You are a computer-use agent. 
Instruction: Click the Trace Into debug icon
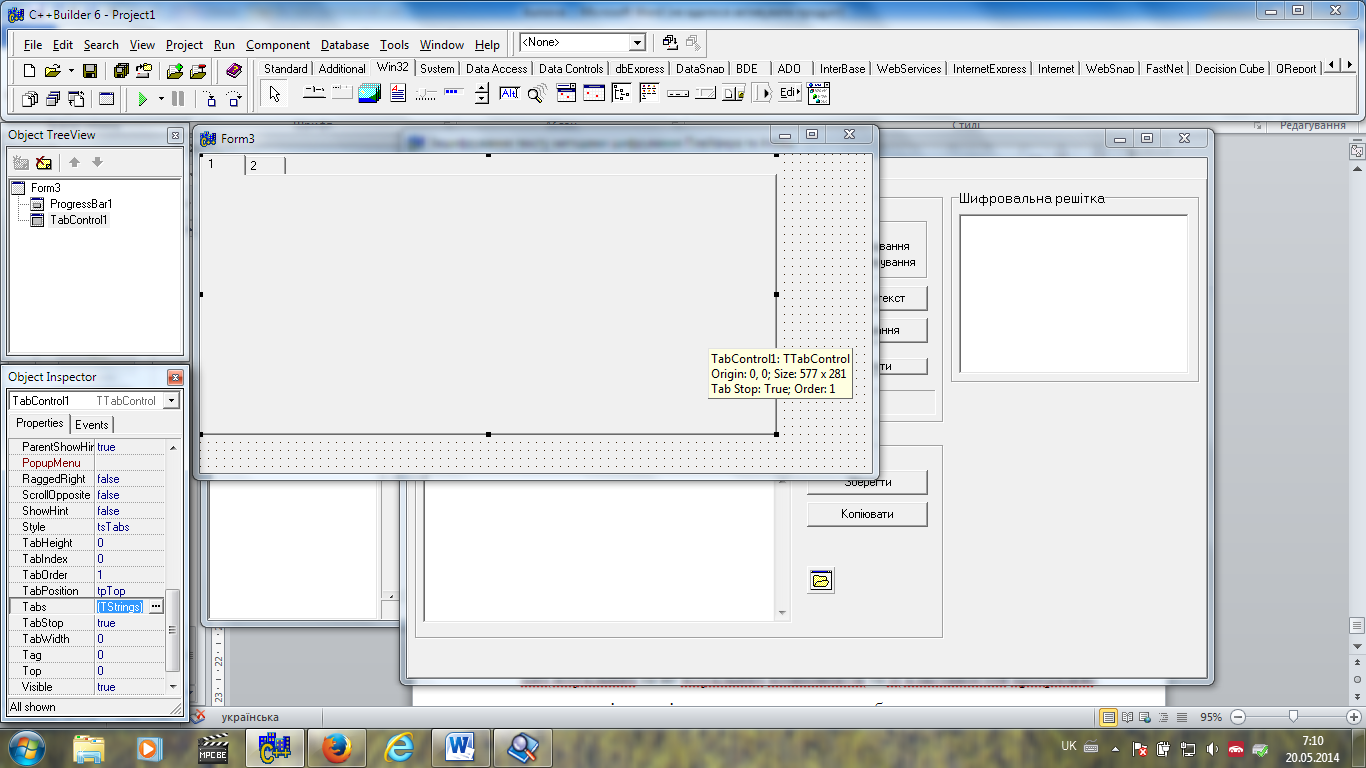210,99
